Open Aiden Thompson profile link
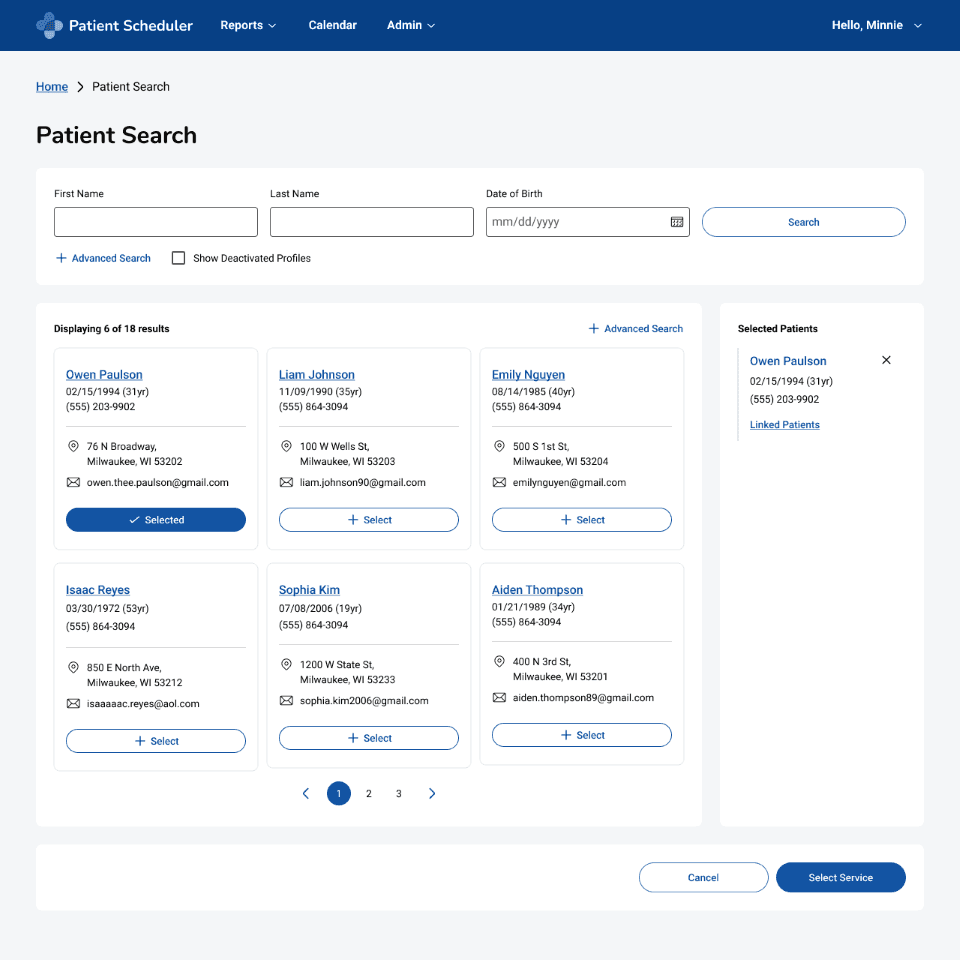Viewport: 960px width, 960px height. tap(537, 590)
